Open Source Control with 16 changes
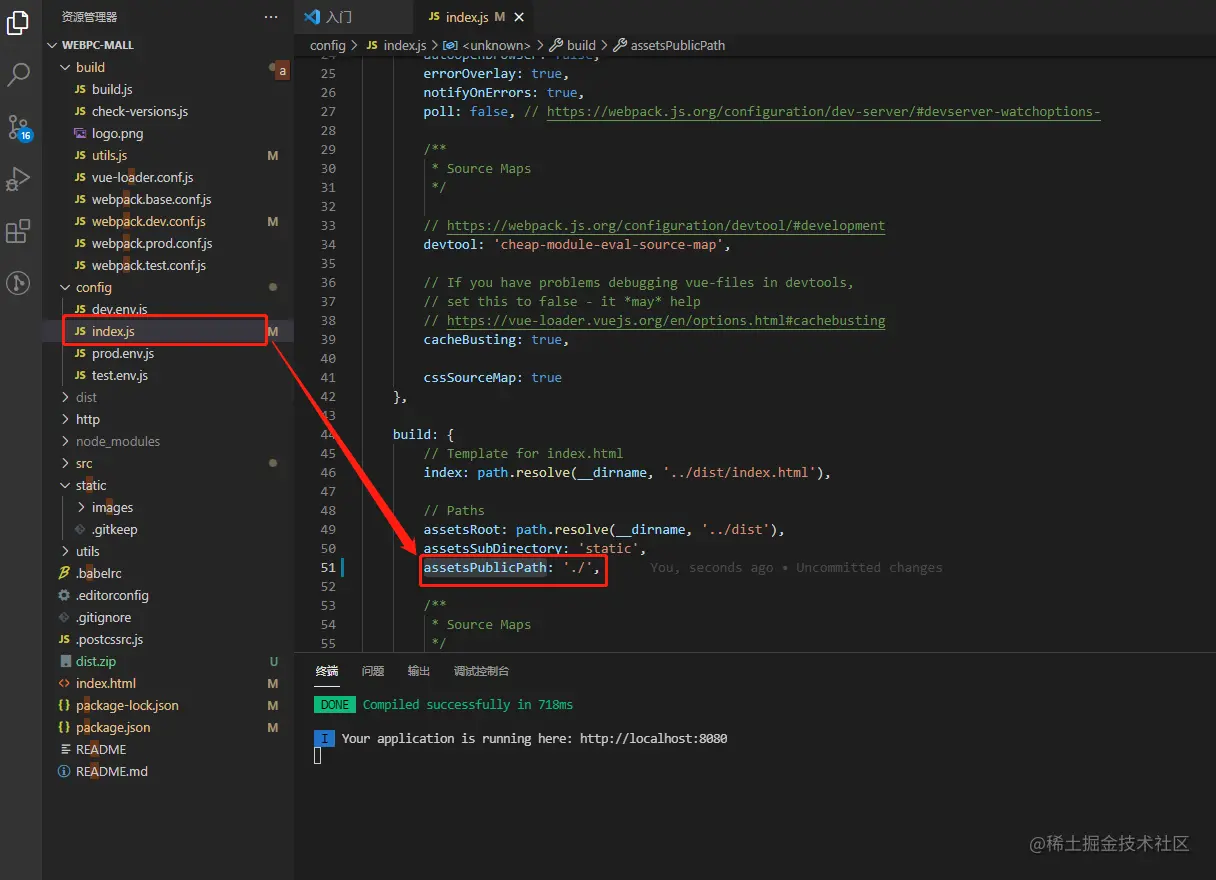1216x880 pixels. [x=18, y=127]
